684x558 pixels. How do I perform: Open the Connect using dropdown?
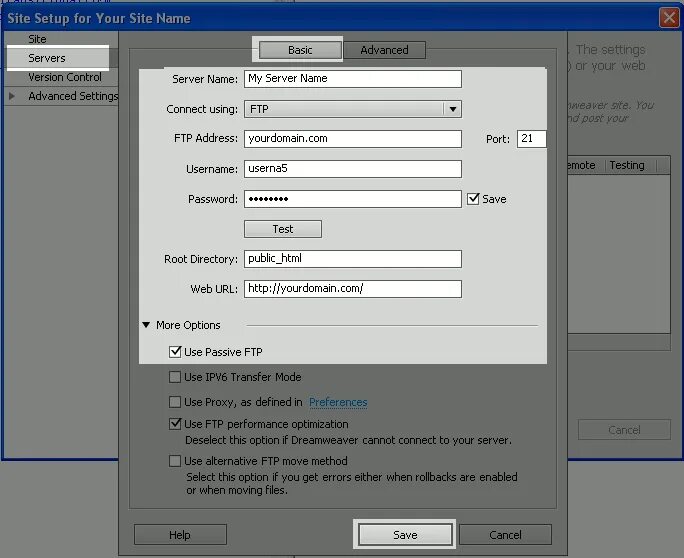pos(352,109)
